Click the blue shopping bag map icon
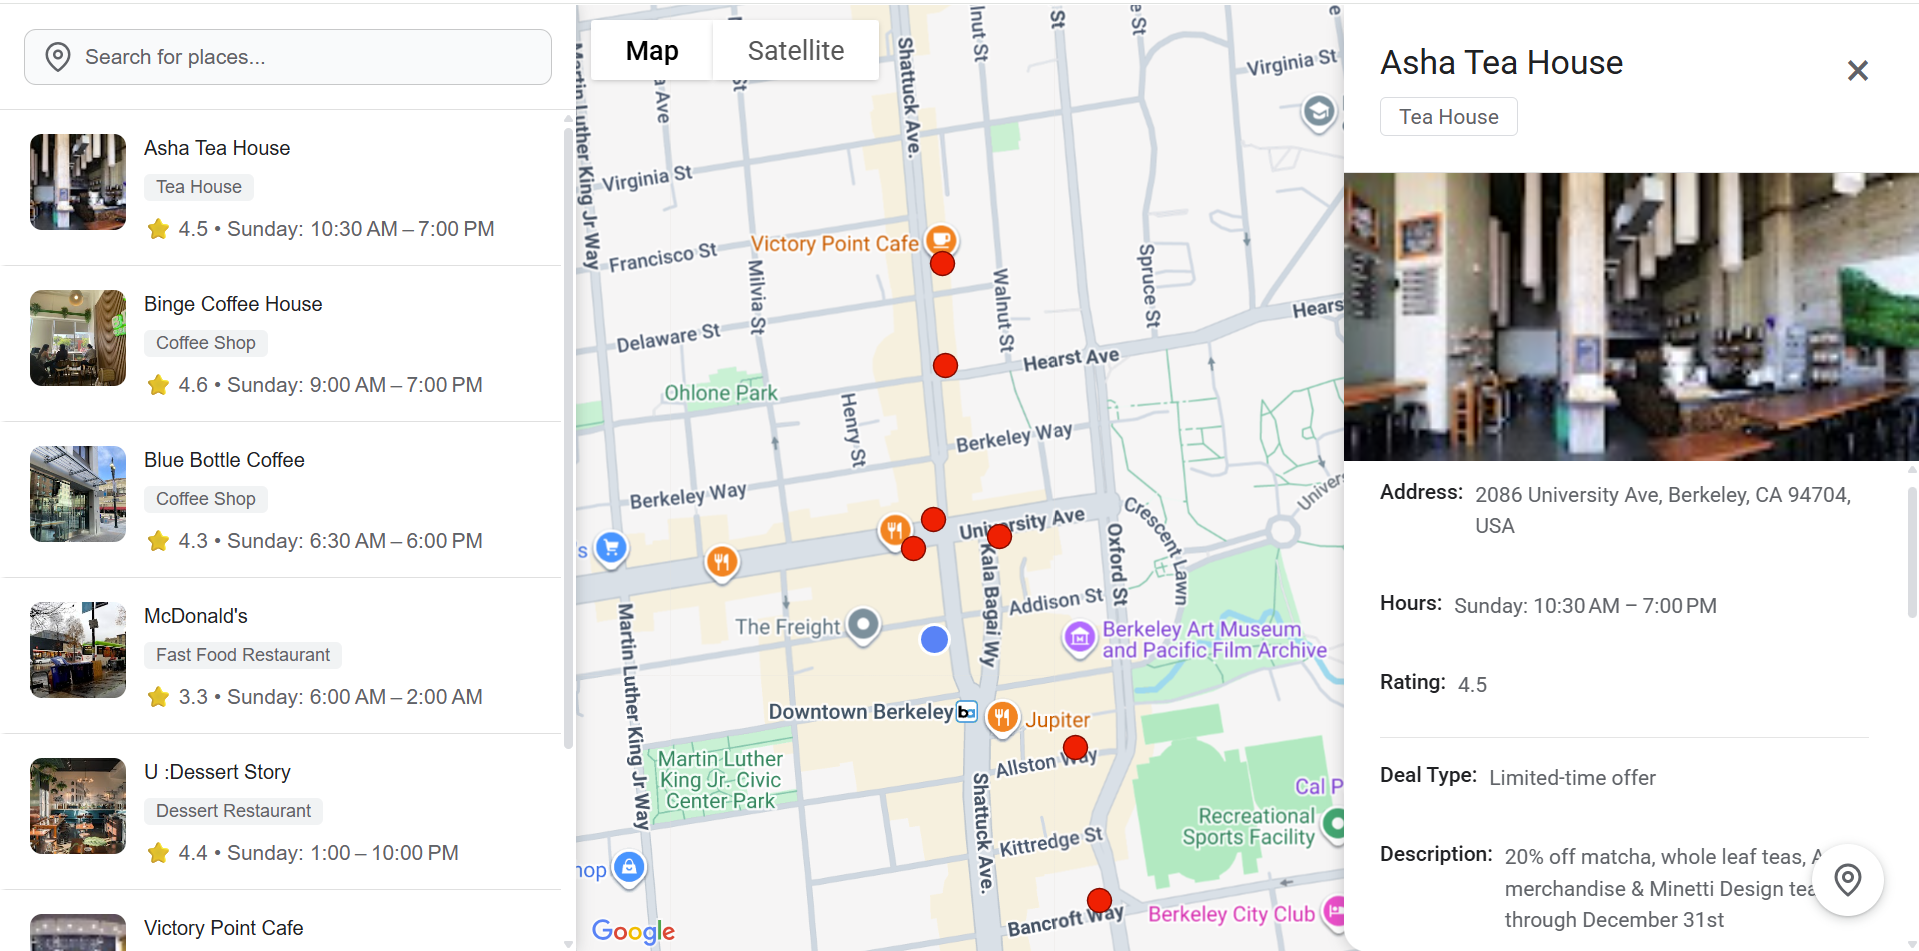The width and height of the screenshot is (1919, 951). (x=629, y=867)
